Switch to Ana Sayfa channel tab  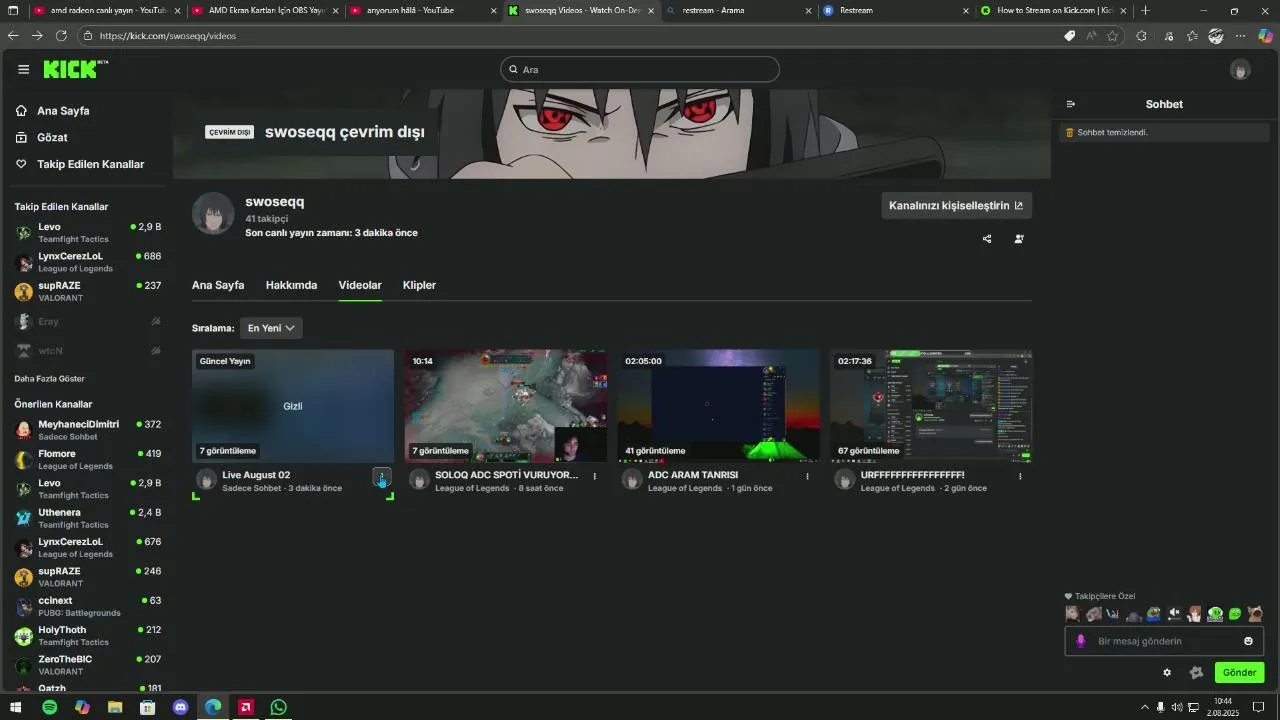tap(218, 285)
